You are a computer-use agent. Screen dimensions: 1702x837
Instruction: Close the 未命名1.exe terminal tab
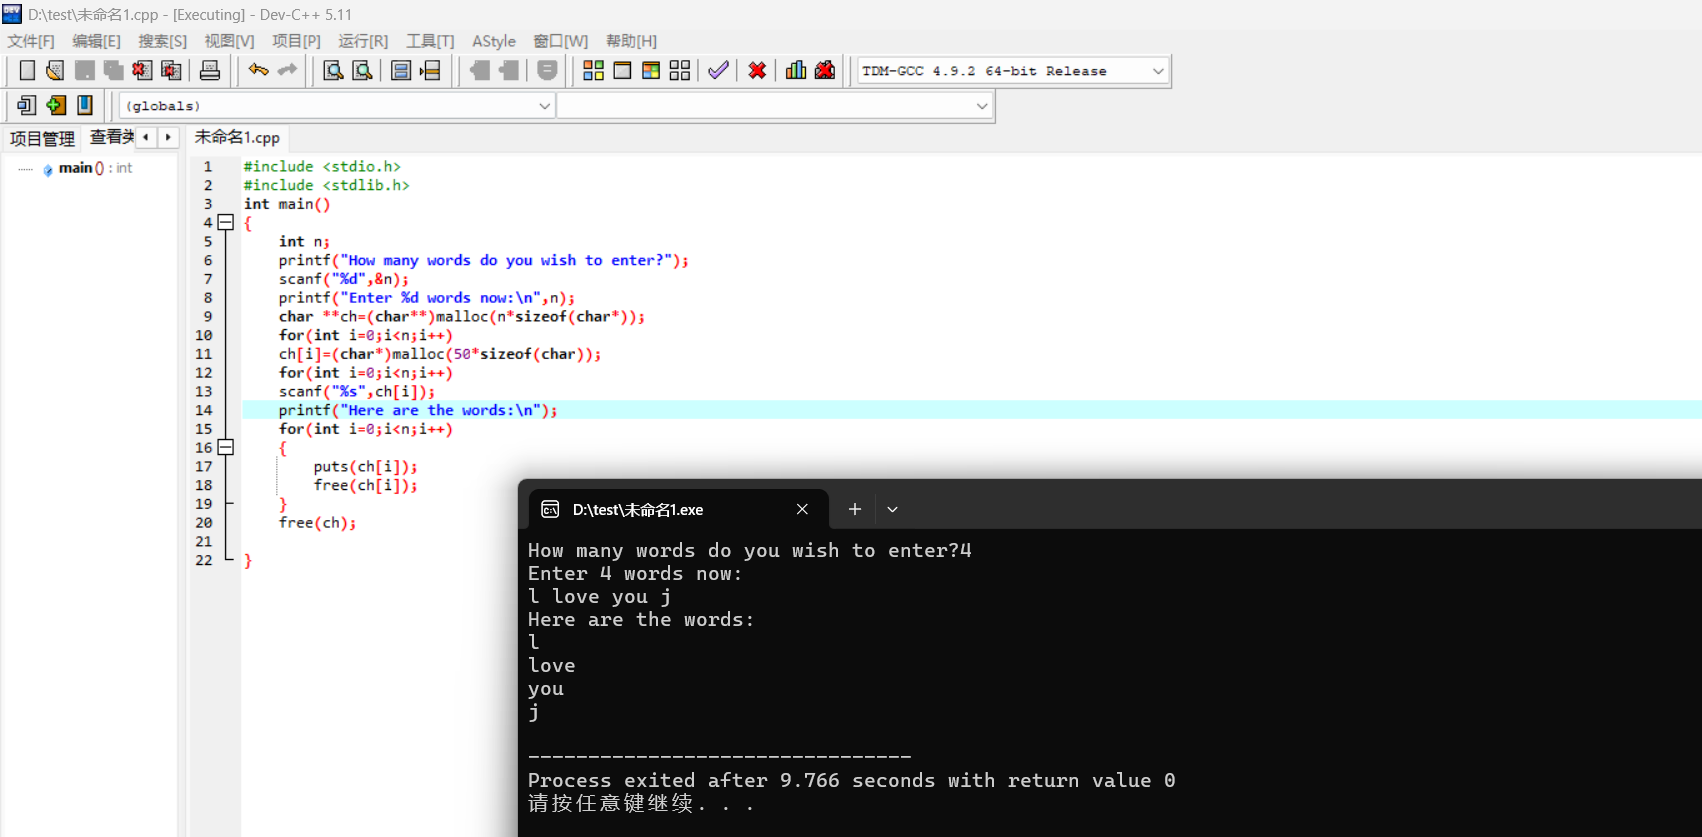(802, 509)
